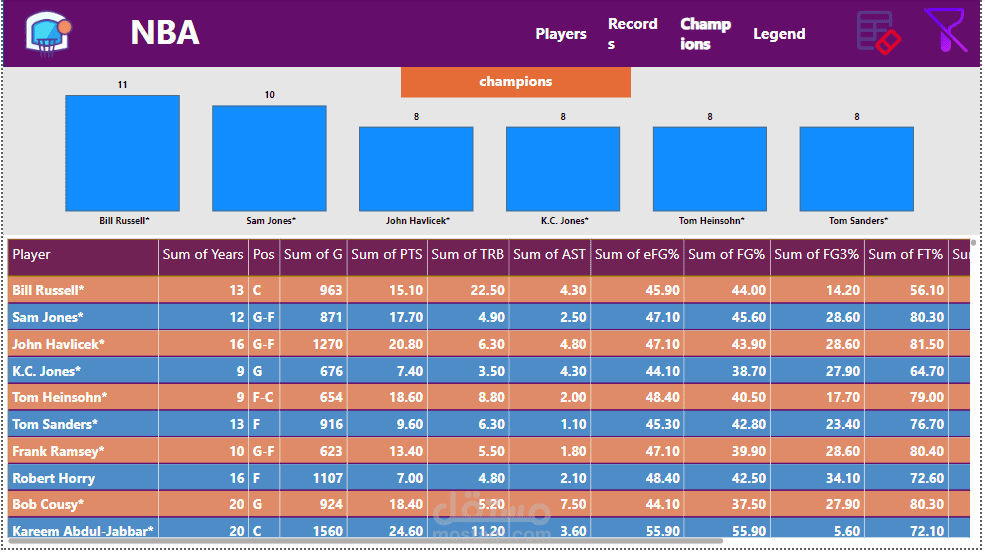This screenshot has height=556, width=985.
Task: Sort by the Sum of PTS header
Action: click(x=387, y=256)
